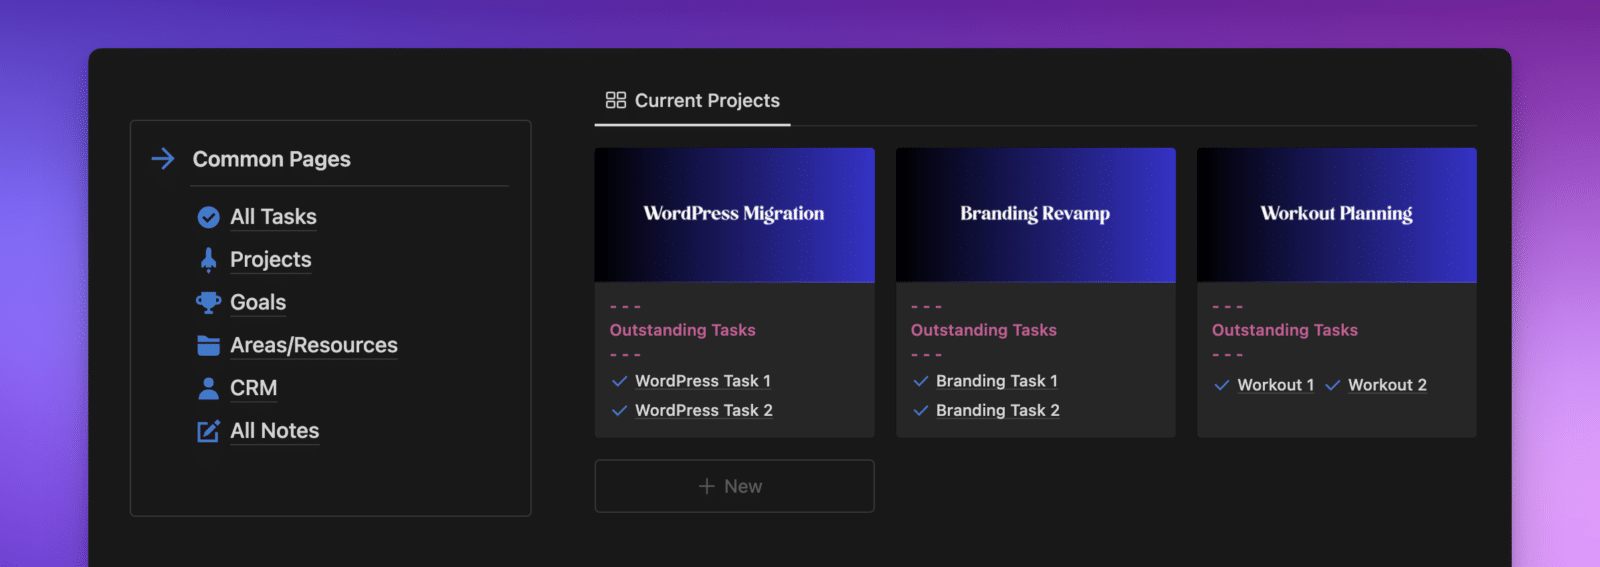Click the Goals trophy icon
The width and height of the screenshot is (1600, 567).
(x=208, y=302)
